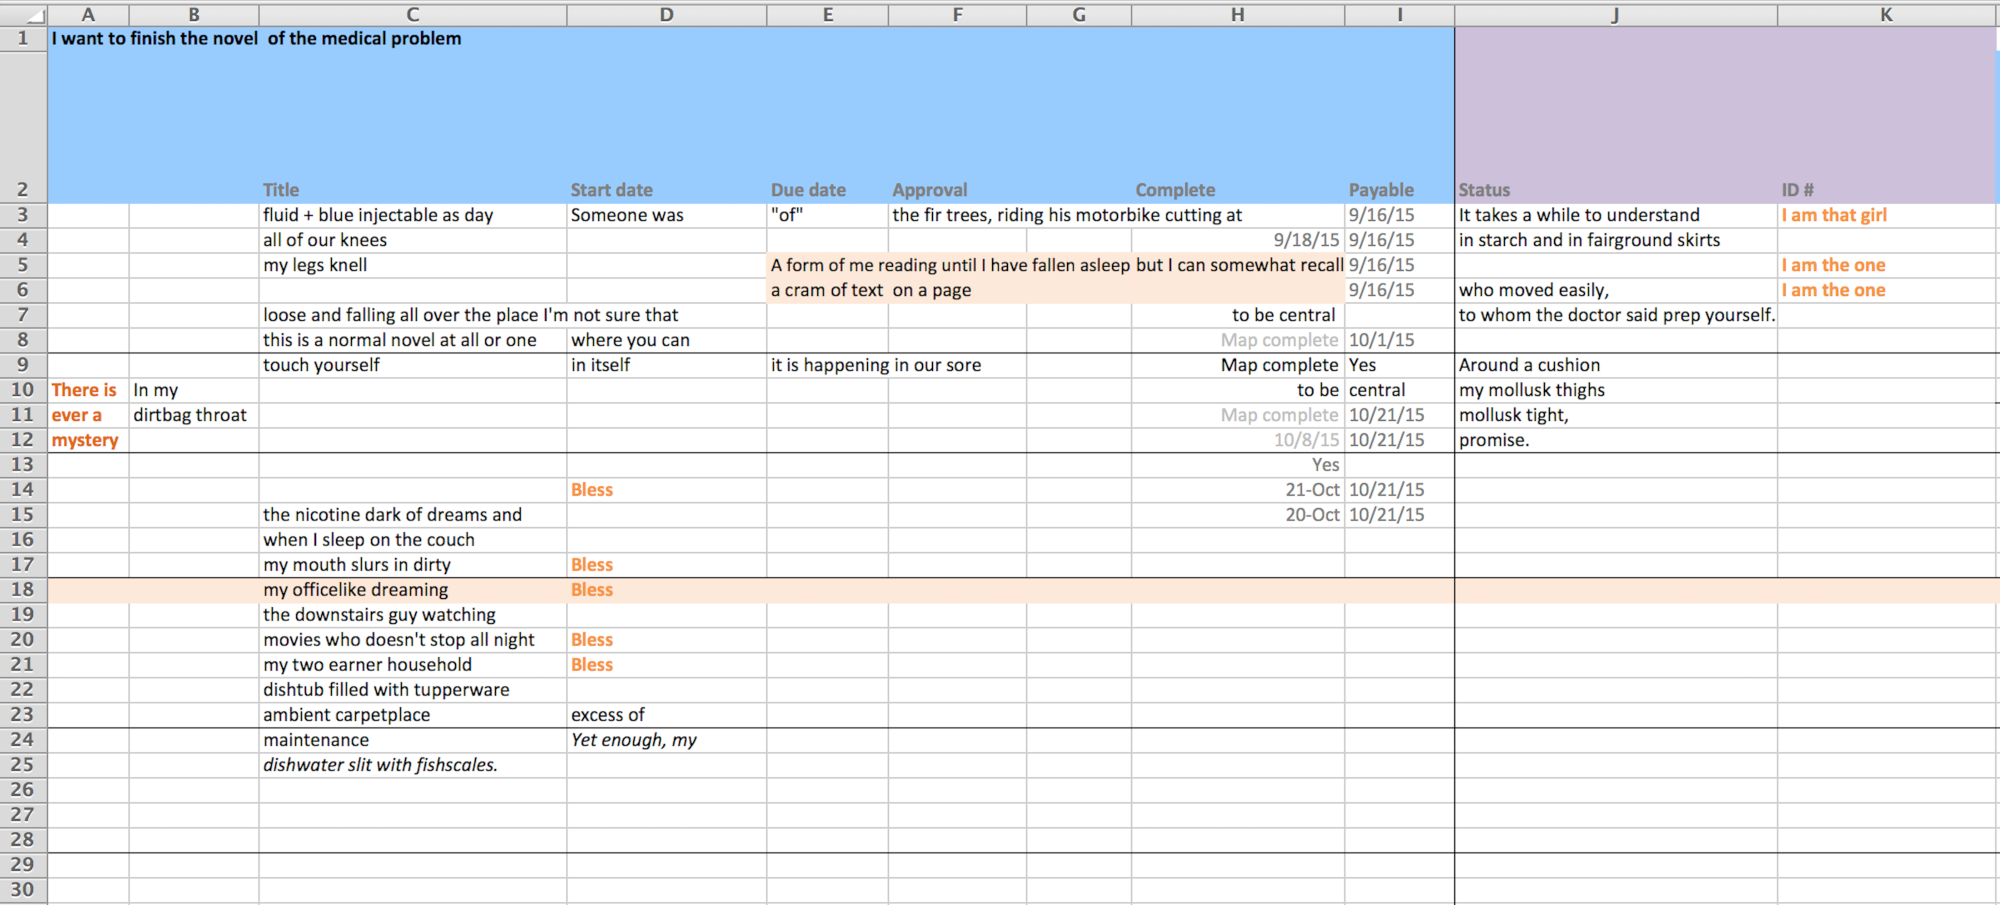Viewport: 2000px width, 905px height.
Task: Select cell 'Someone was'
Action: tap(667, 215)
